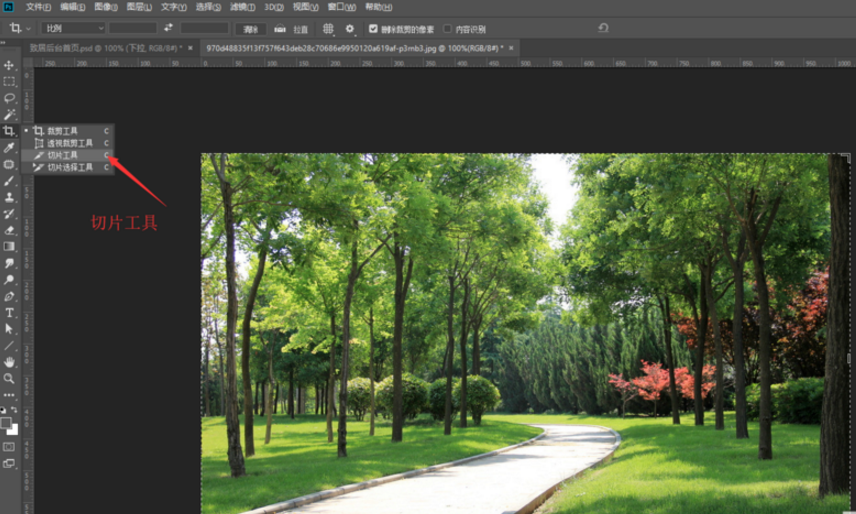Image resolution: width=856 pixels, height=514 pixels.
Task: Choose the Horizontal Type tool
Action: [x=9, y=313]
